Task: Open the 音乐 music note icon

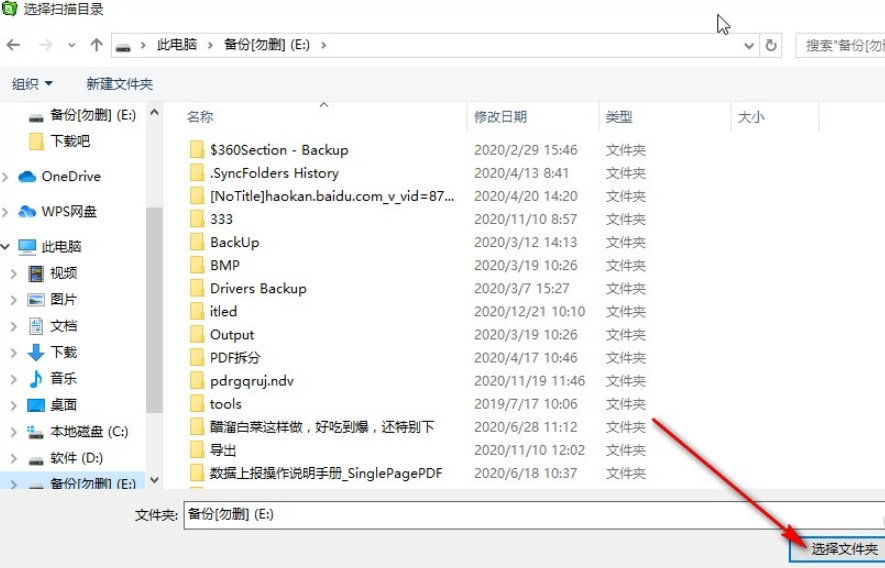Action: [36, 379]
